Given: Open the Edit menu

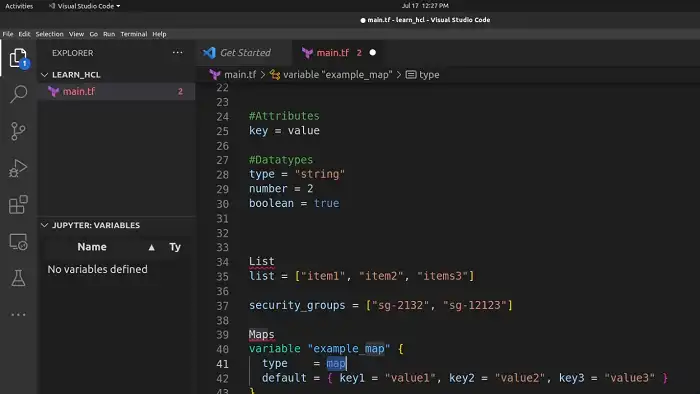Looking at the screenshot, I should pos(24,34).
